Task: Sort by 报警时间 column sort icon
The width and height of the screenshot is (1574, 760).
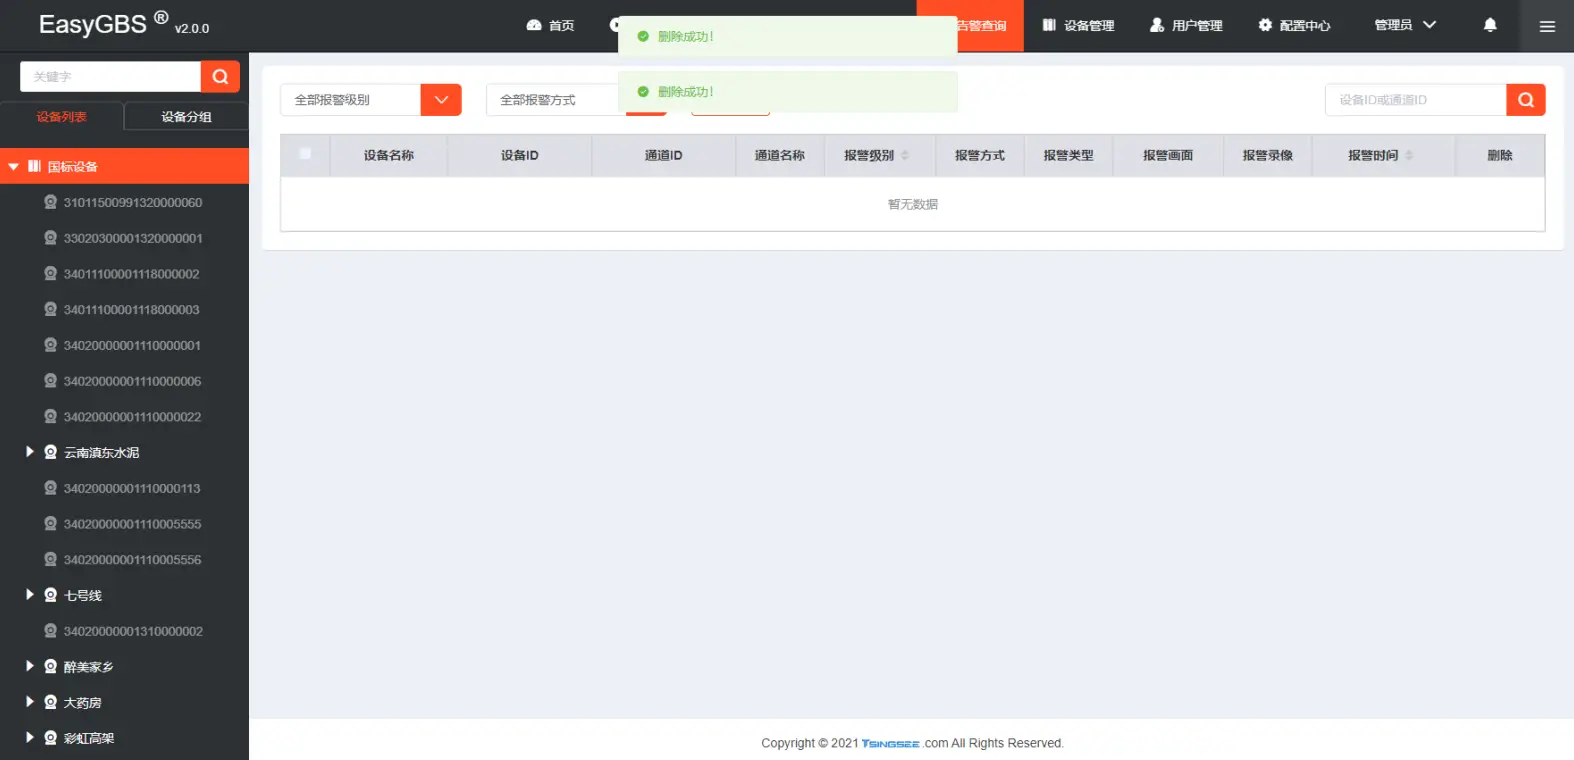Action: 1409,155
